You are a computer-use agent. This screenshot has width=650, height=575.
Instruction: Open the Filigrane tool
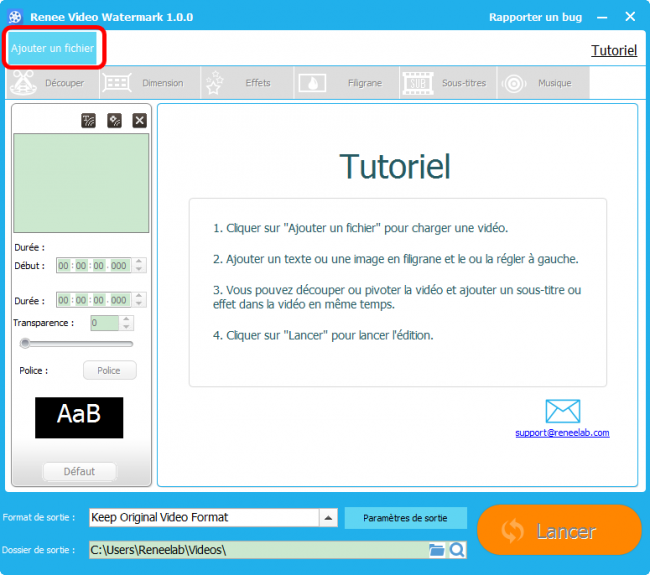[x=347, y=83]
